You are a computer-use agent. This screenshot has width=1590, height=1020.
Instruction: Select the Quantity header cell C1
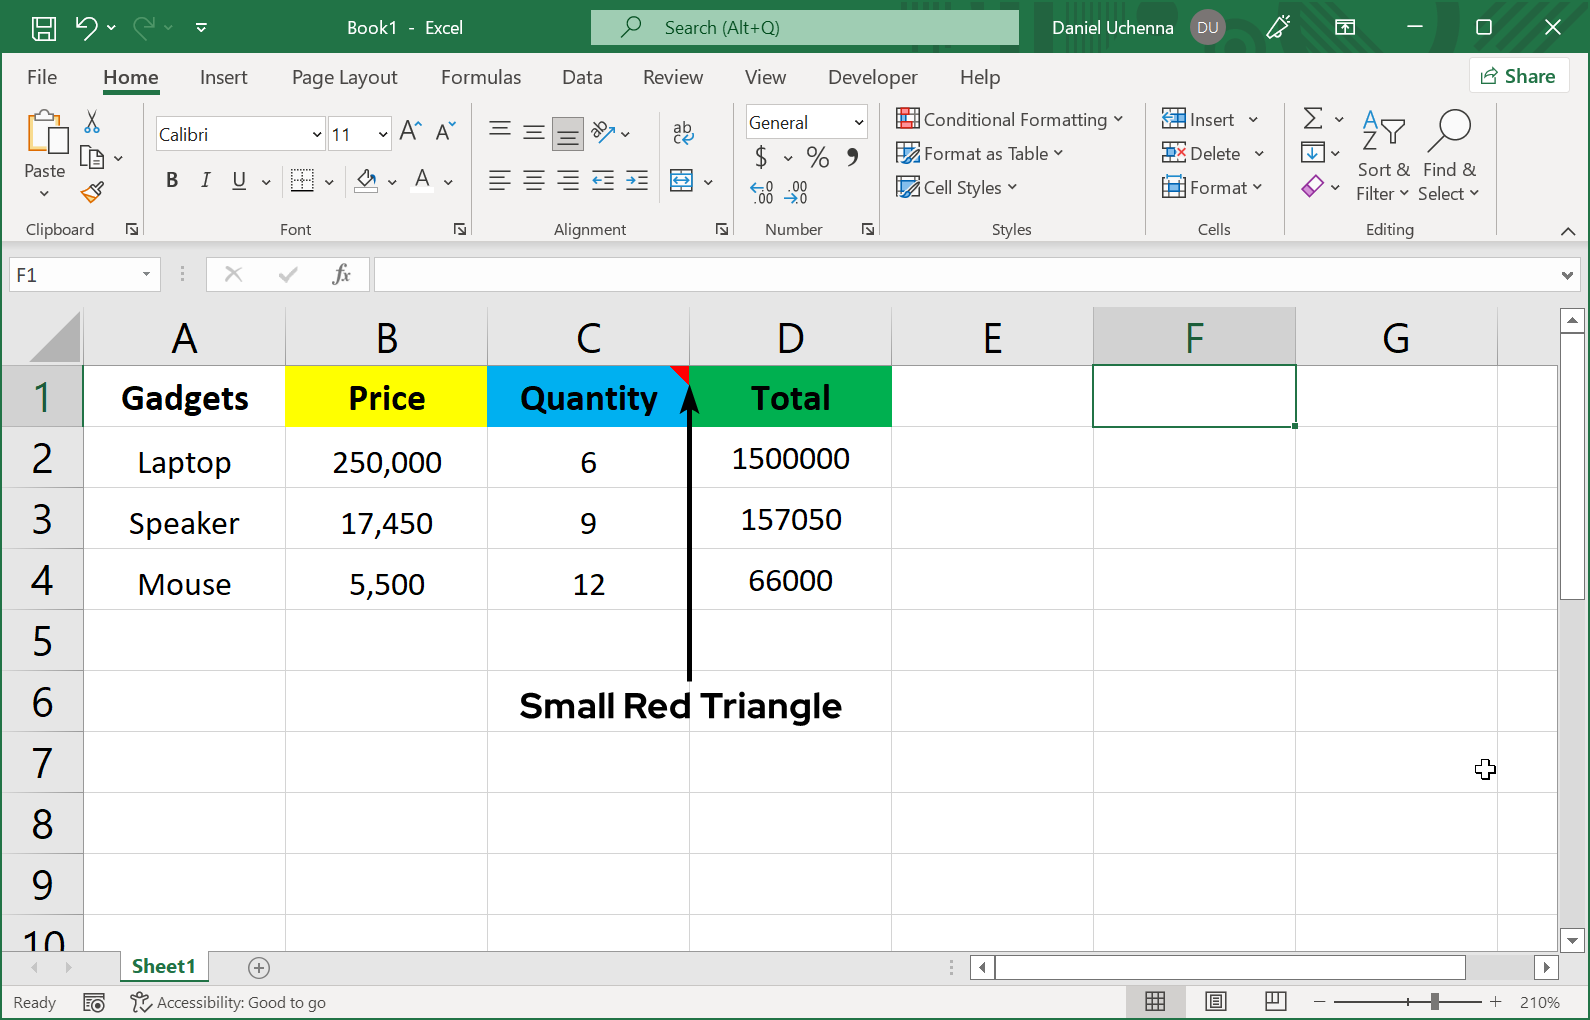(588, 398)
